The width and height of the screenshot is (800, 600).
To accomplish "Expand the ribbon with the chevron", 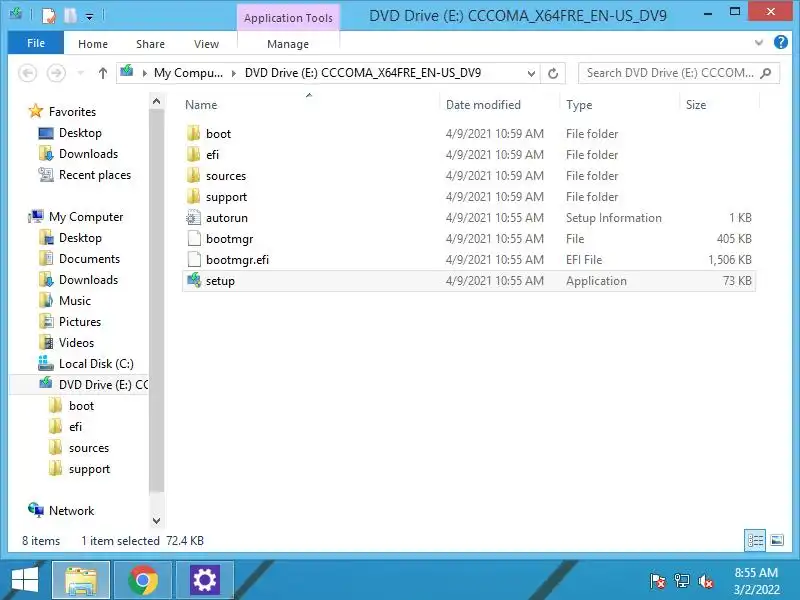I will click(759, 42).
